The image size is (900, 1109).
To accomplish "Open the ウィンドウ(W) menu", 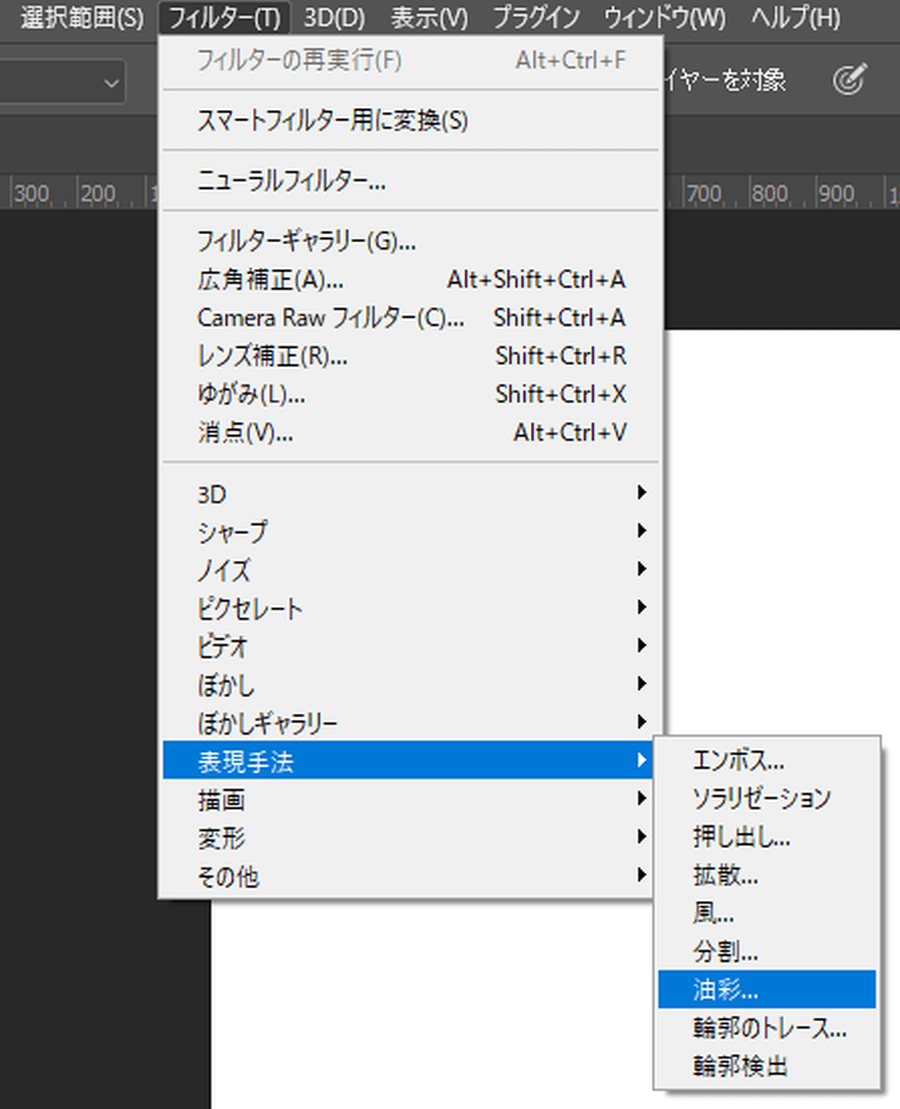I will 664,18.
